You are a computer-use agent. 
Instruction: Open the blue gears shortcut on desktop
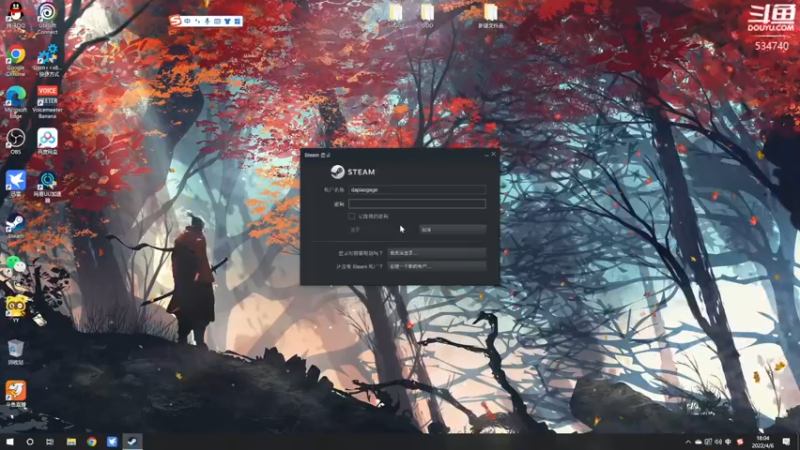(x=47, y=60)
